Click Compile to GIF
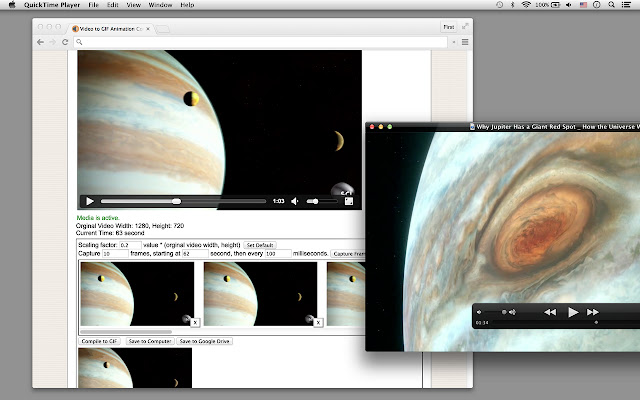Screen dimensions: 640x400 coord(99,341)
